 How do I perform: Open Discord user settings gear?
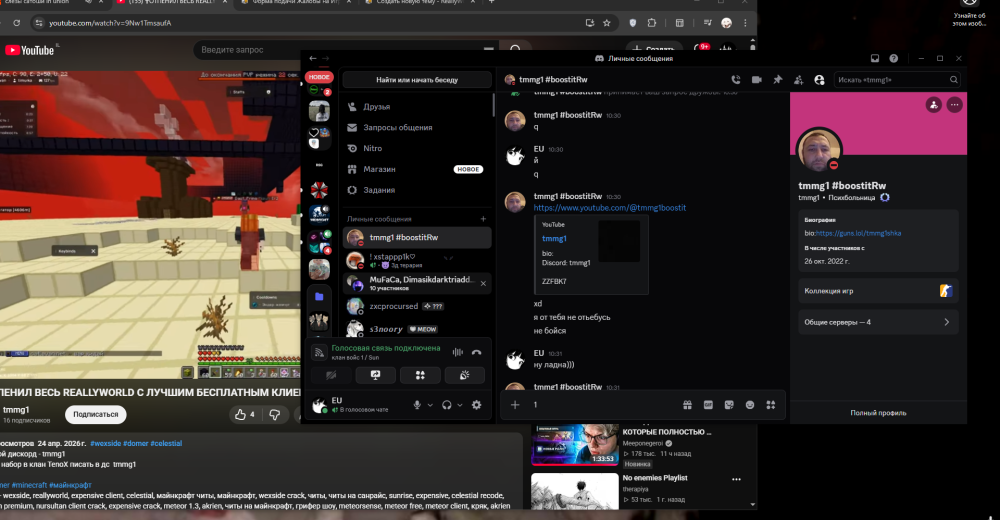coord(476,405)
